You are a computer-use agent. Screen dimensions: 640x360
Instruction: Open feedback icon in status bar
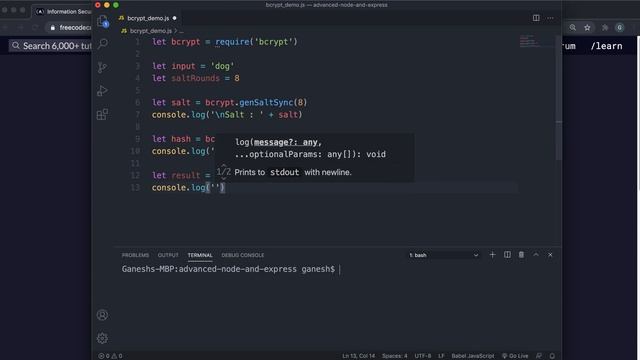click(x=539, y=356)
